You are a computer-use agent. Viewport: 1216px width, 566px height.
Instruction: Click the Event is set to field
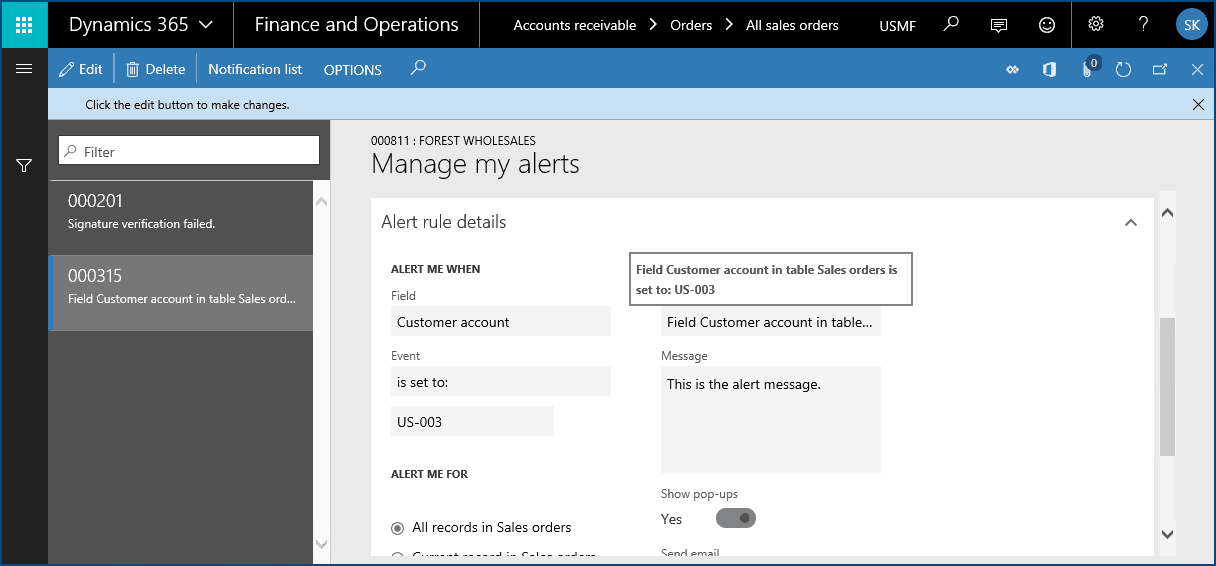(x=500, y=381)
